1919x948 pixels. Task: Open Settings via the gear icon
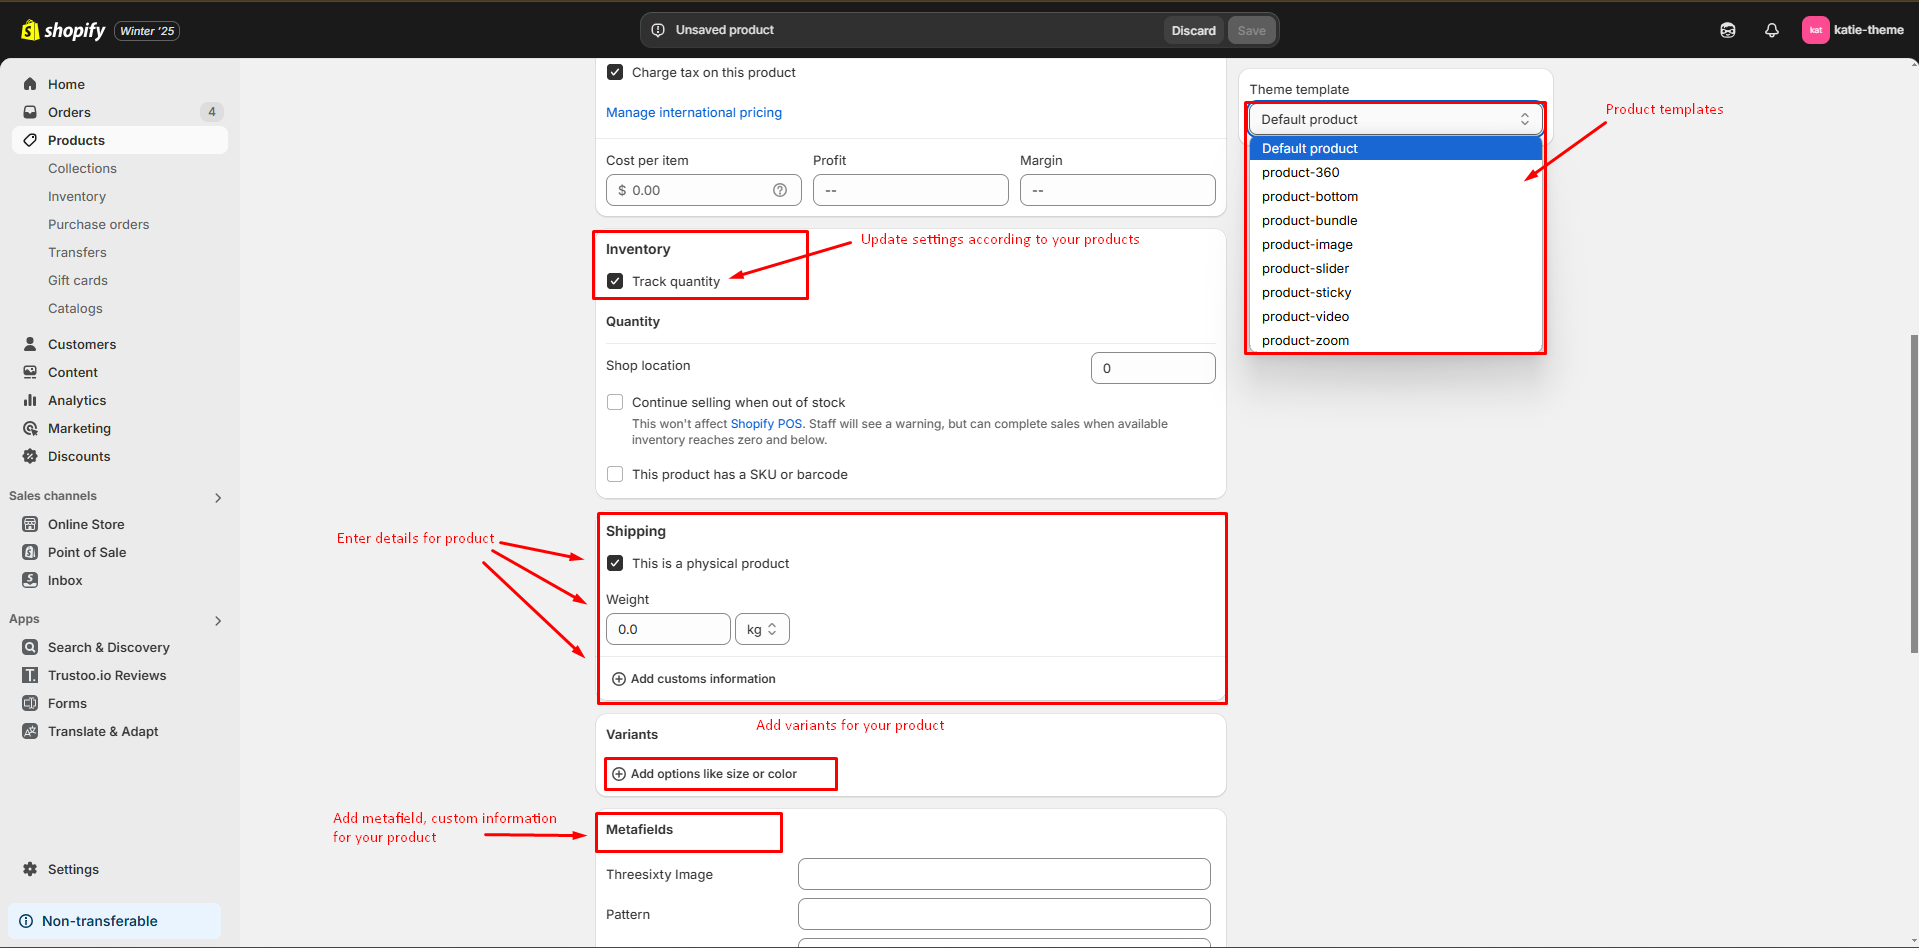click(x=30, y=869)
